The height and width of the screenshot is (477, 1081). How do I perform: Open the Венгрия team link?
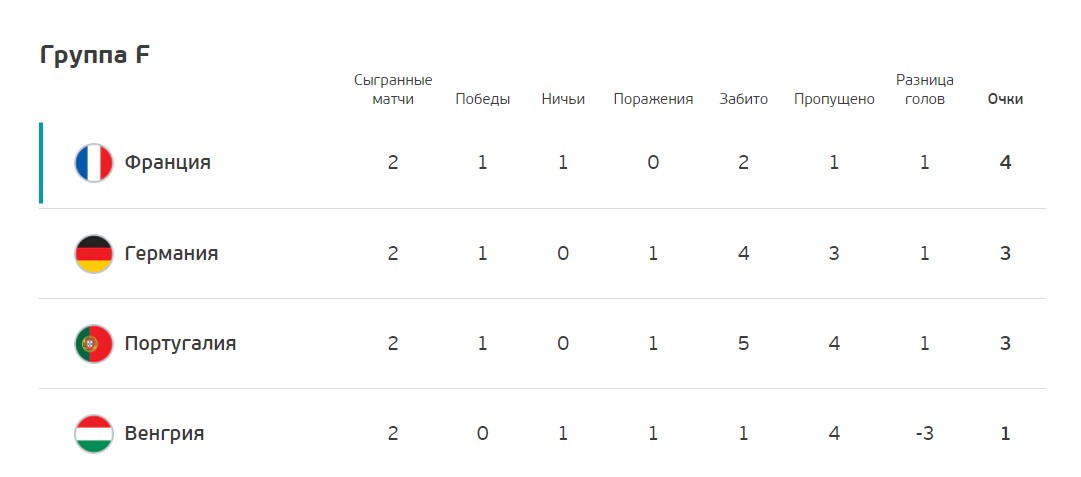[x=164, y=434]
